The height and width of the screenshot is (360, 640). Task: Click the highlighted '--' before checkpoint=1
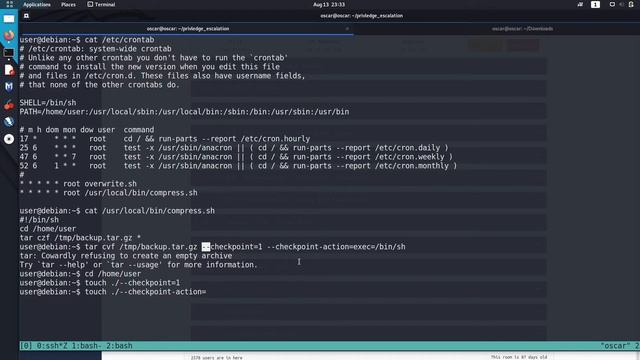(206, 247)
